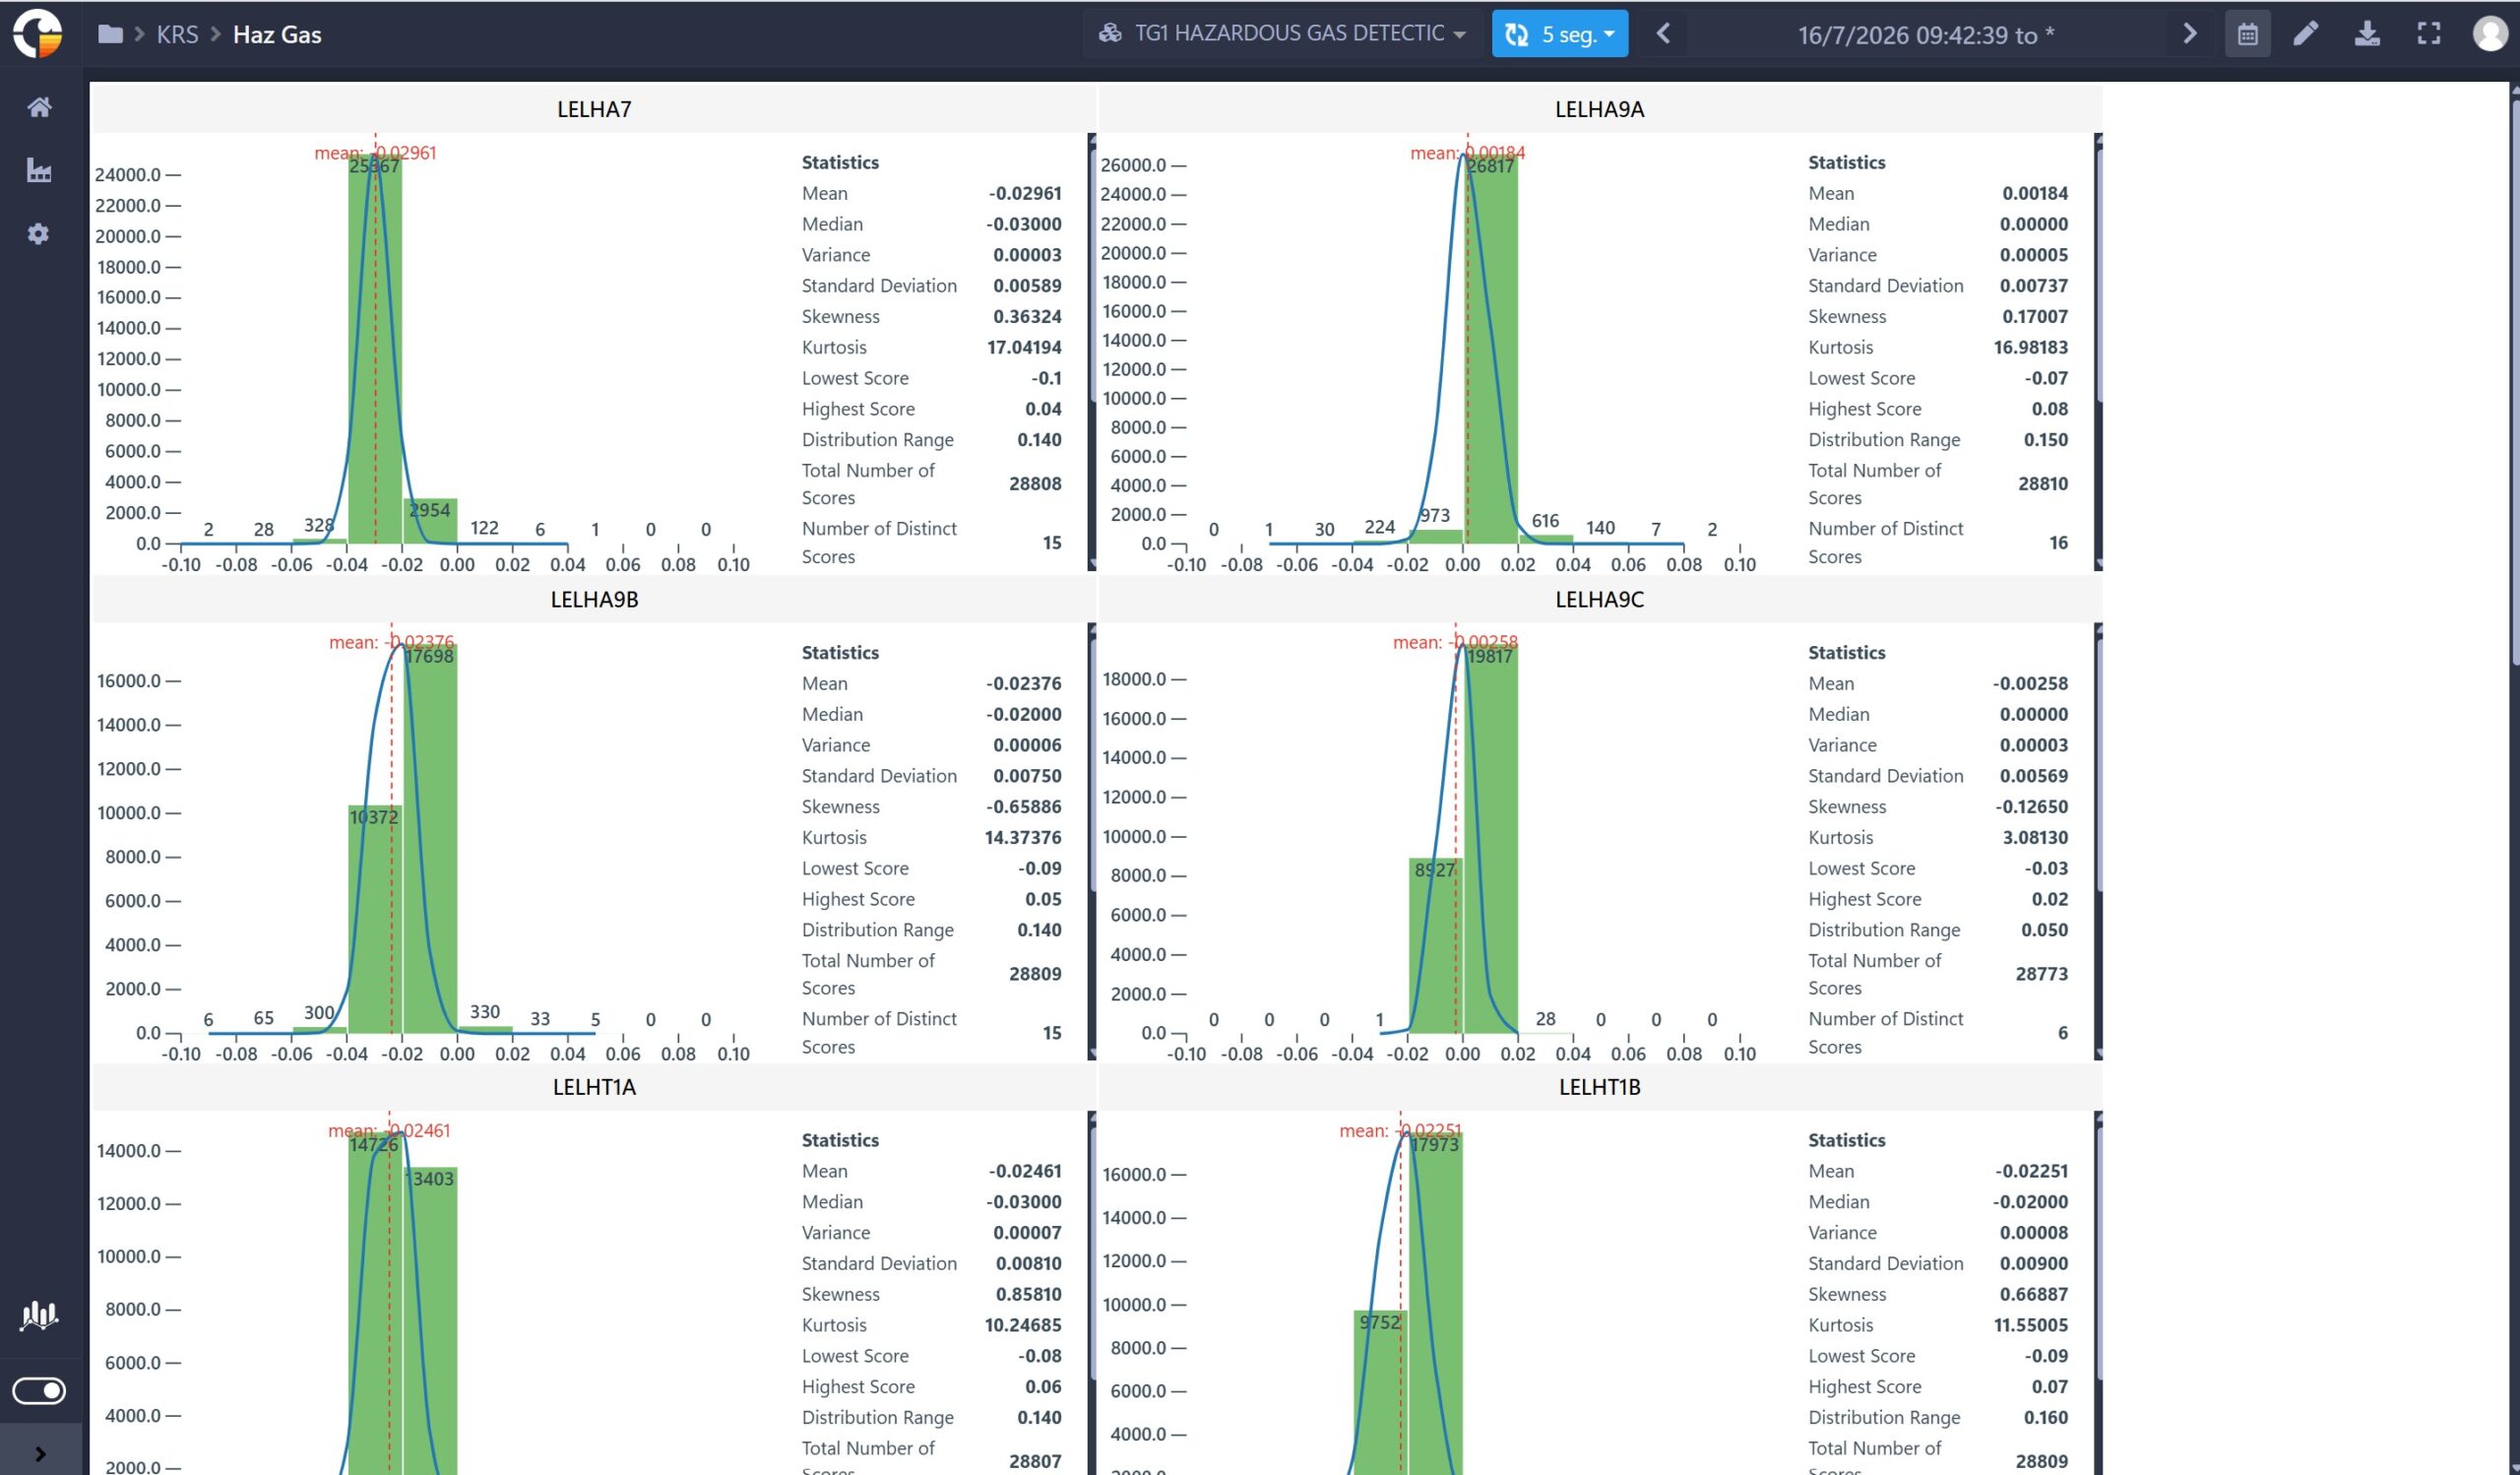Toggle the switch in the bottom-left sidebar

click(39, 1391)
